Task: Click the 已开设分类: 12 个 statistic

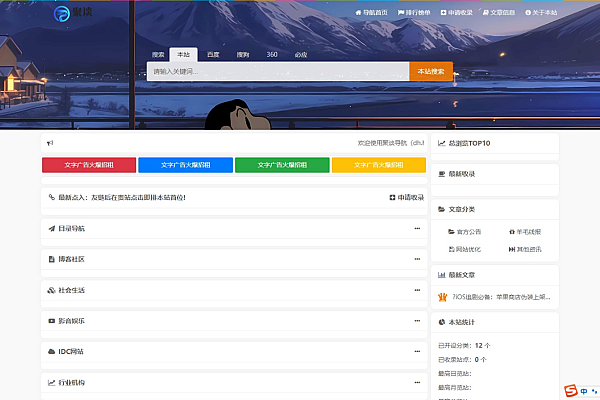Action: [464, 346]
